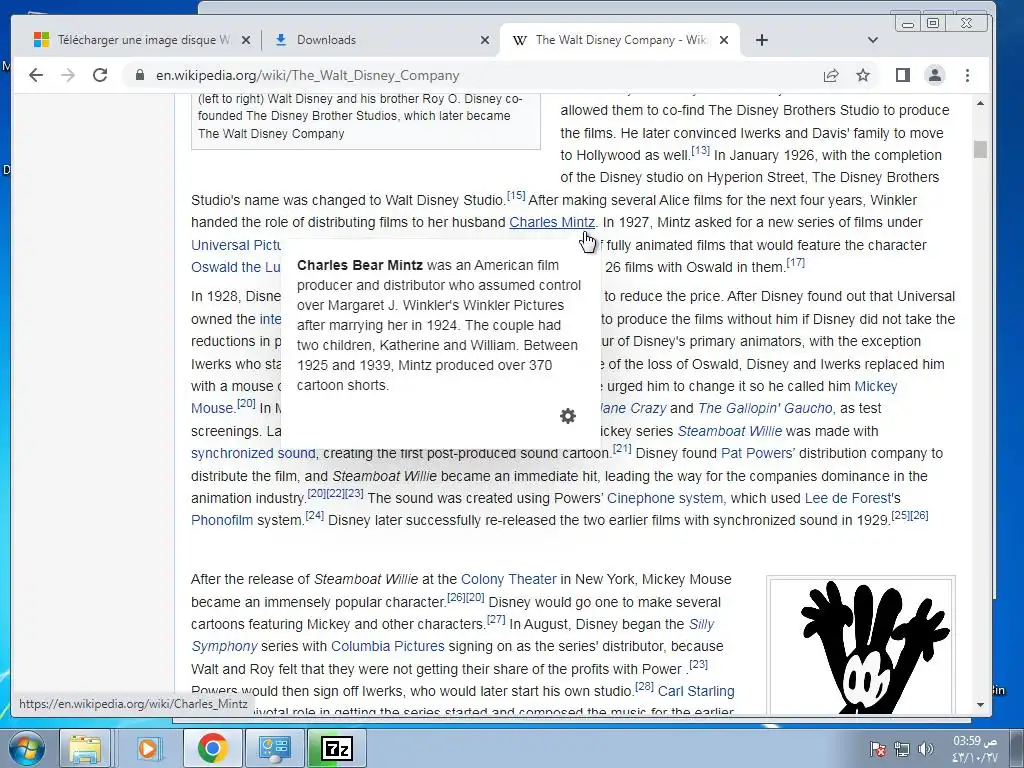Click the vertical scrollbar thumb
Screen dimensions: 1024x768
click(980, 150)
